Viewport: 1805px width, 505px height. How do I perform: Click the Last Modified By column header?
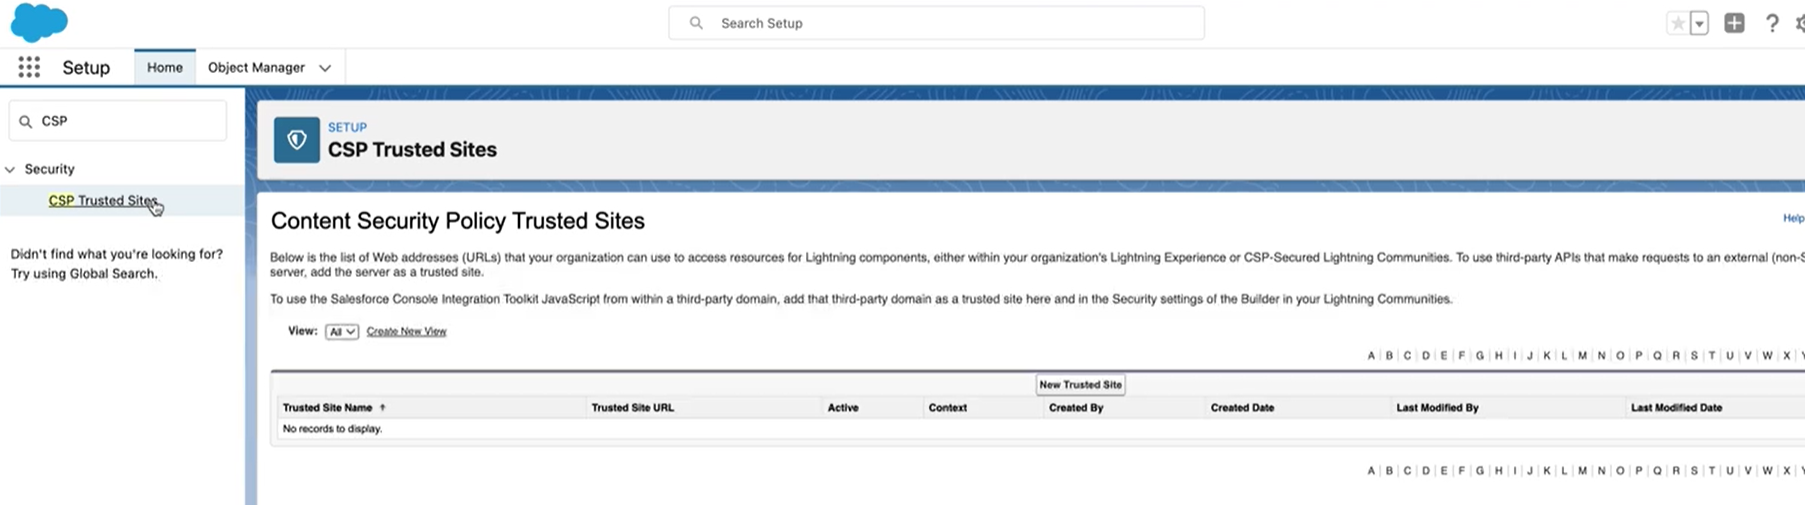pyautogui.click(x=1437, y=408)
